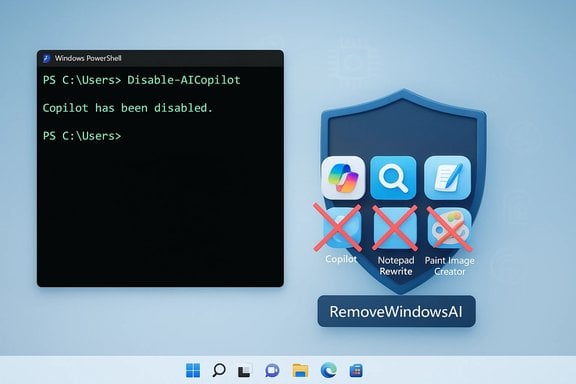Click the colorful Copilot logo icon
Image resolution: width=576 pixels, height=384 pixels.
click(343, 178)
